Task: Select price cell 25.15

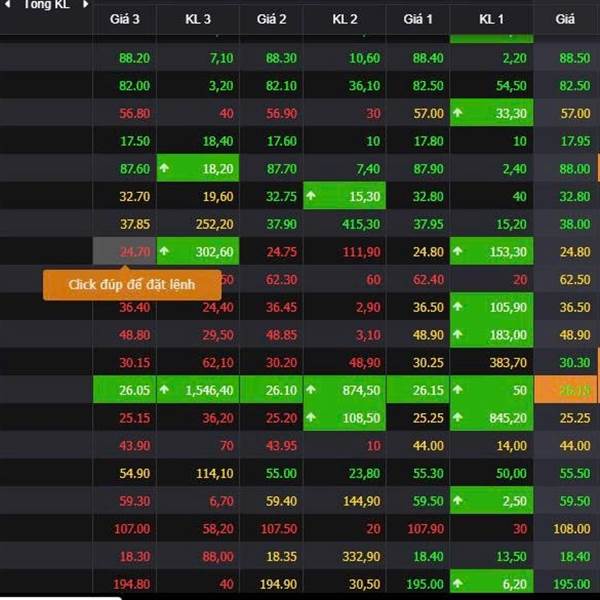Action: [124, 417]
